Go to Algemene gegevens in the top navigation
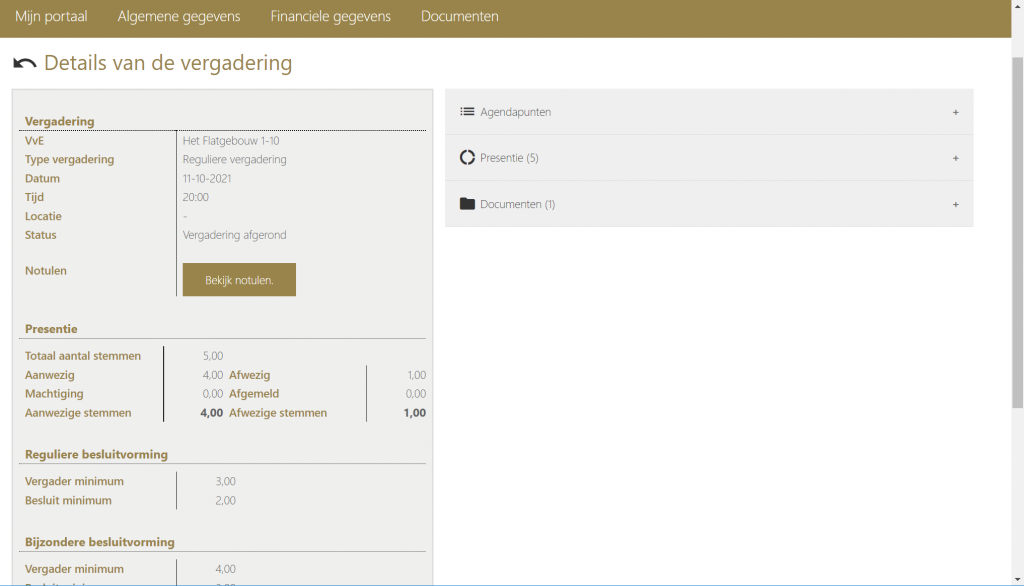Viewport: 1024px width, 586px height. point(179,17)
